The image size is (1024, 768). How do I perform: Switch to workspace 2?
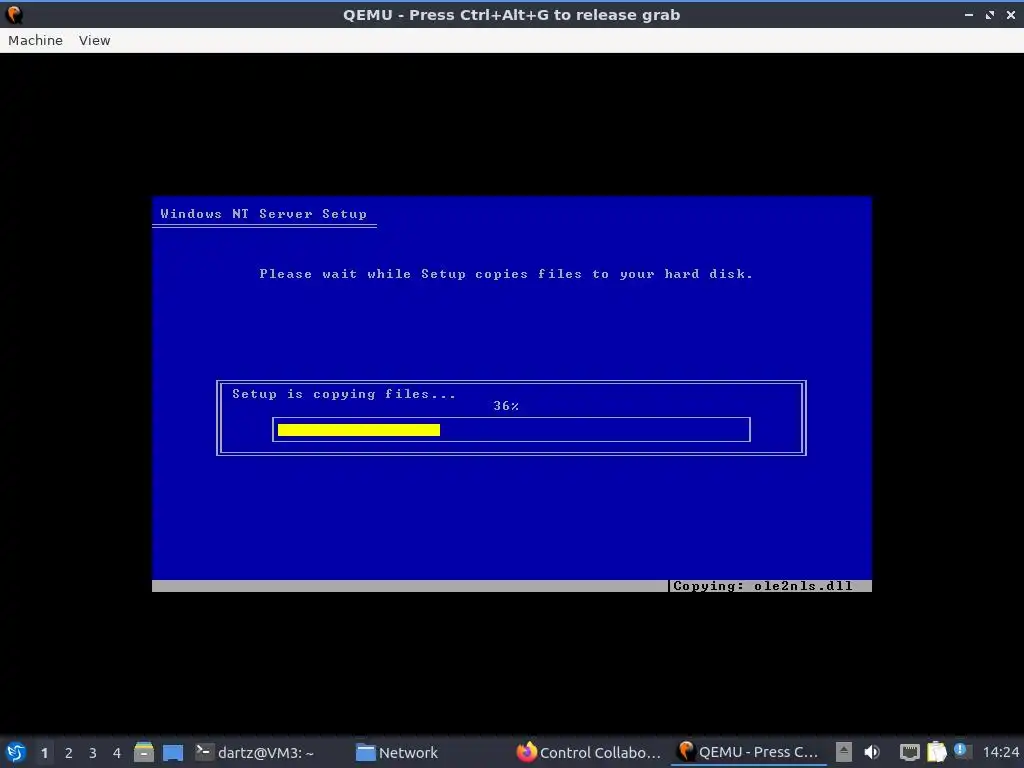coord(69,753)
